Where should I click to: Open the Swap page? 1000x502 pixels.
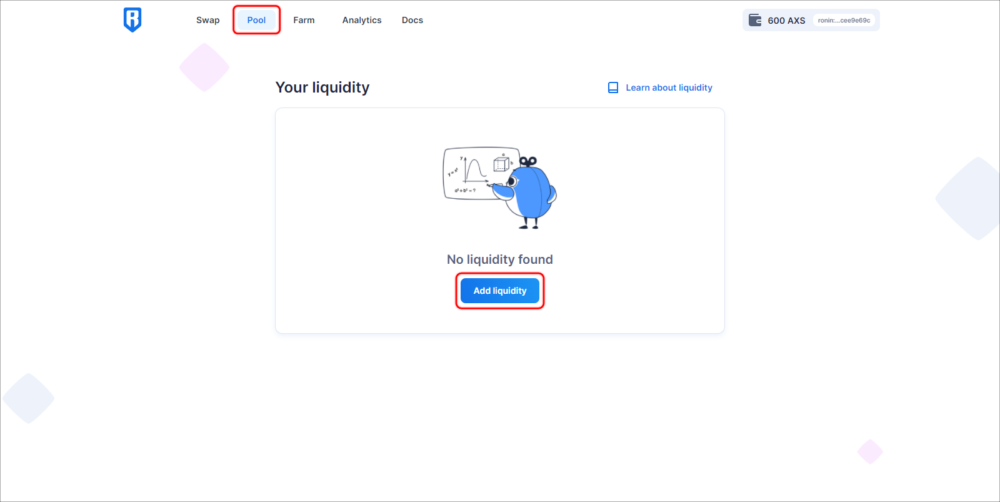coord(208,20)
